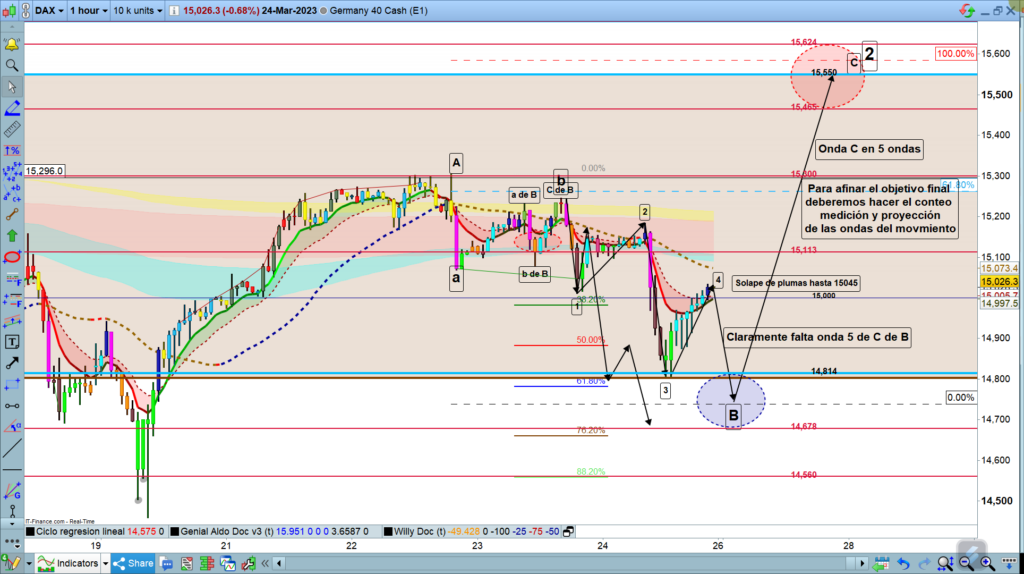Screen dimensions: 1024x574
Task: Select the ruler measurement tool
Action: [12, 129]
